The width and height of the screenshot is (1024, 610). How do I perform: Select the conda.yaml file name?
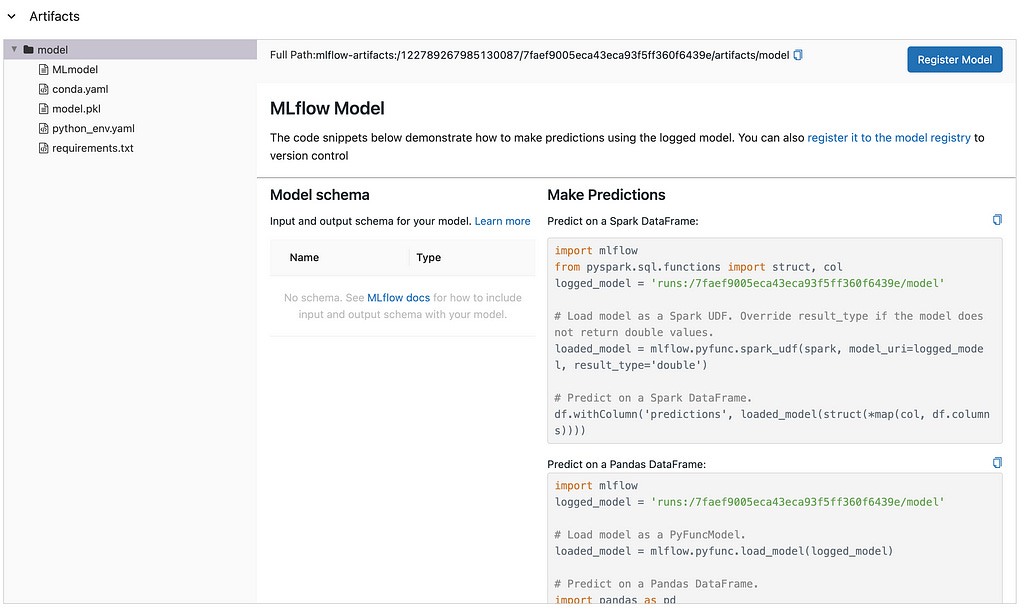(x=80, y=89)
